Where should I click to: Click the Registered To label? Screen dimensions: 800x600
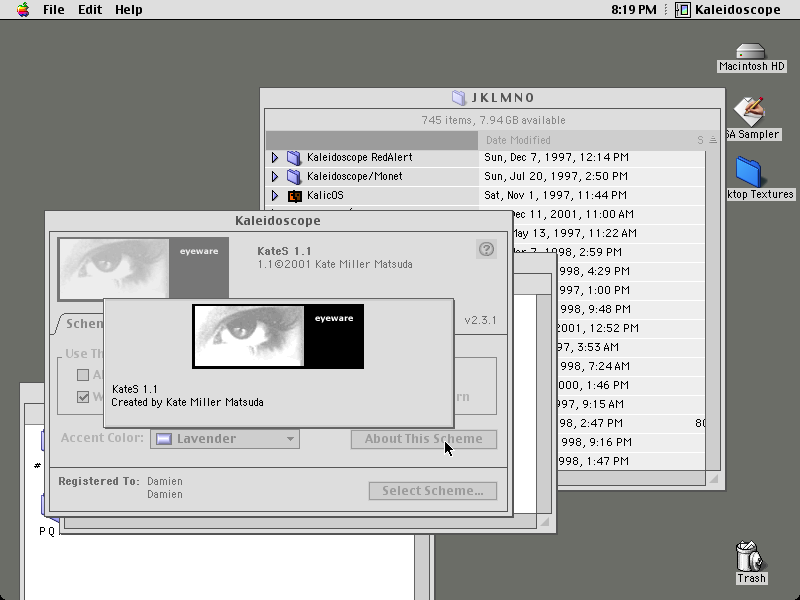point(99,482)
